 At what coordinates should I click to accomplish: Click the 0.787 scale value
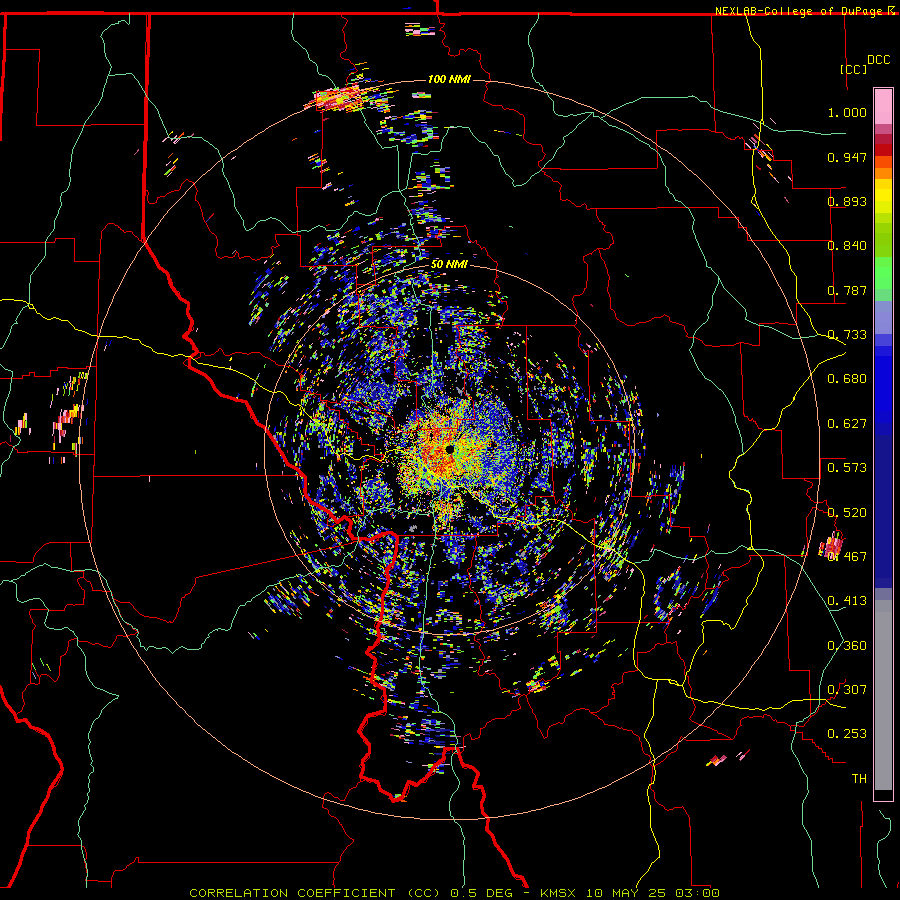847,290
